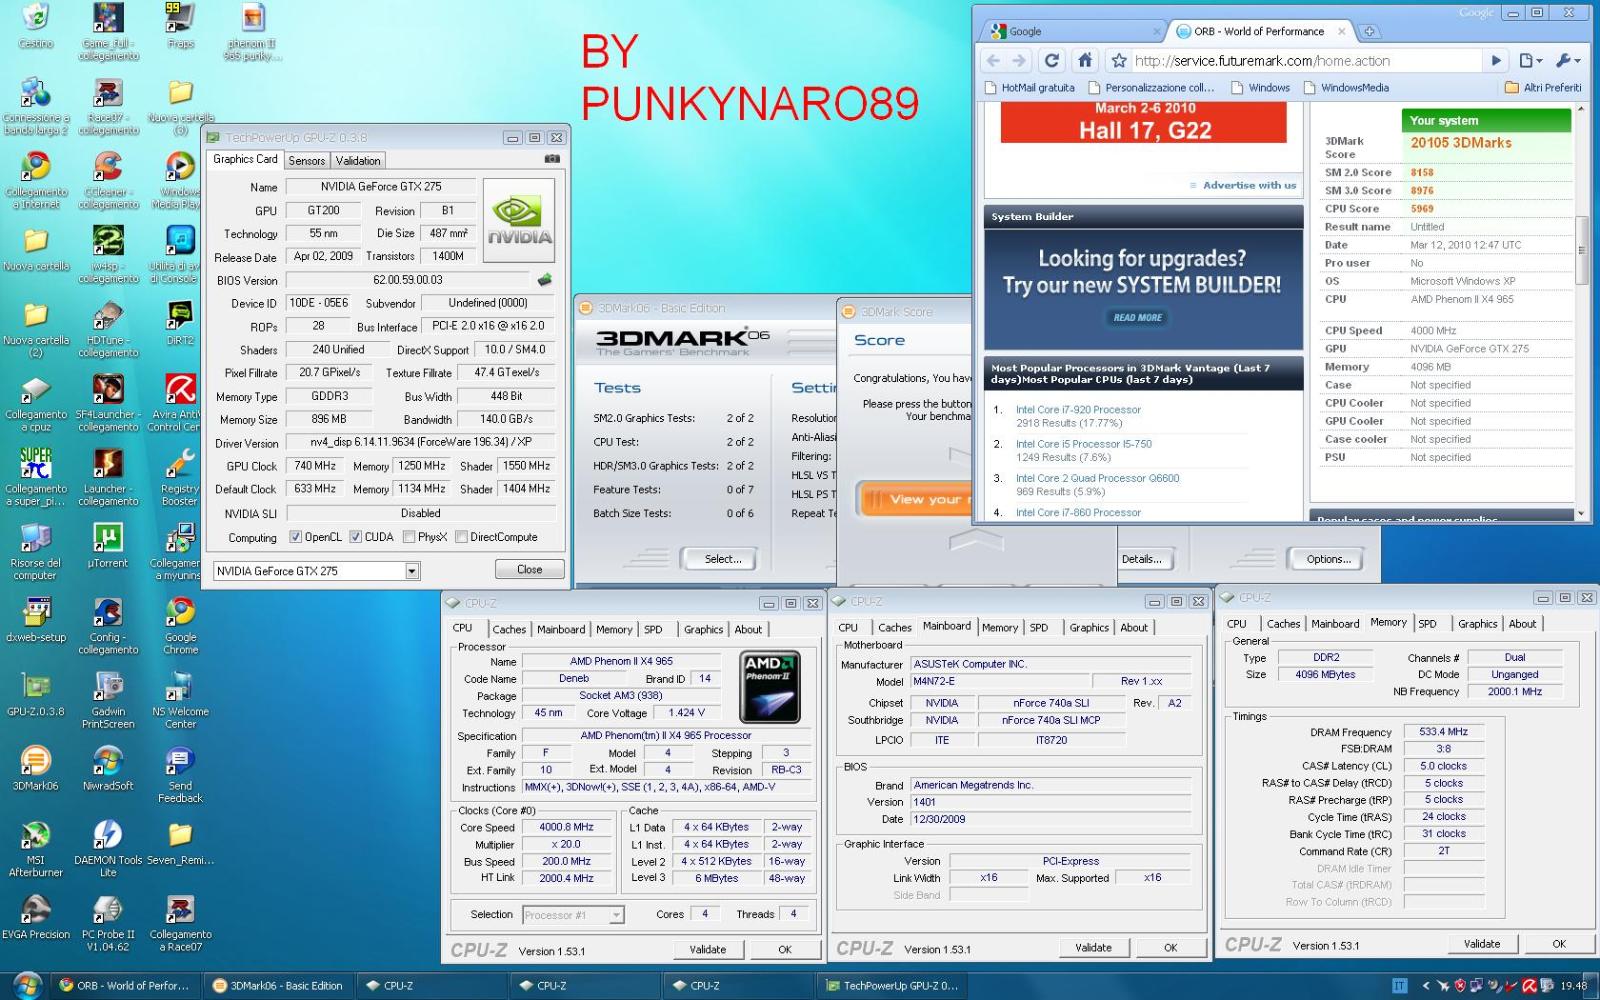Launch µTorrent desktop shortcut

[x=108, y=545]
